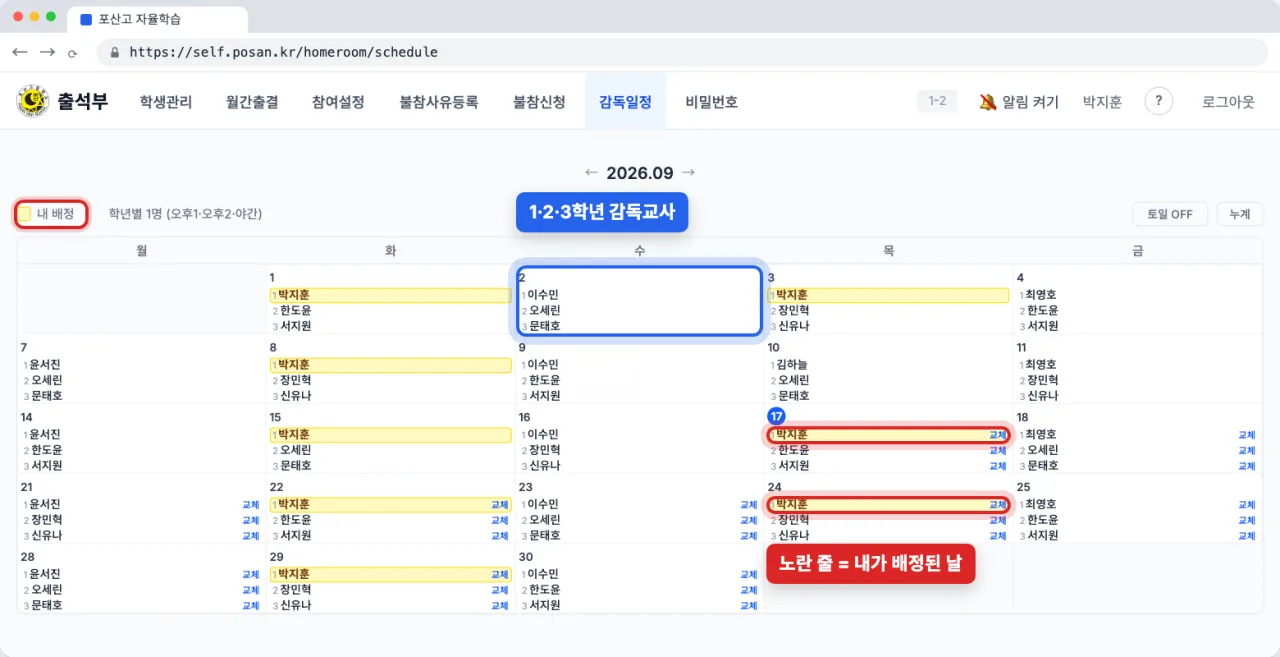The height and width of the screenshot is (657, 1280).
Task: Click 박지훈 row on day 1
Action: tap(390, 295)
